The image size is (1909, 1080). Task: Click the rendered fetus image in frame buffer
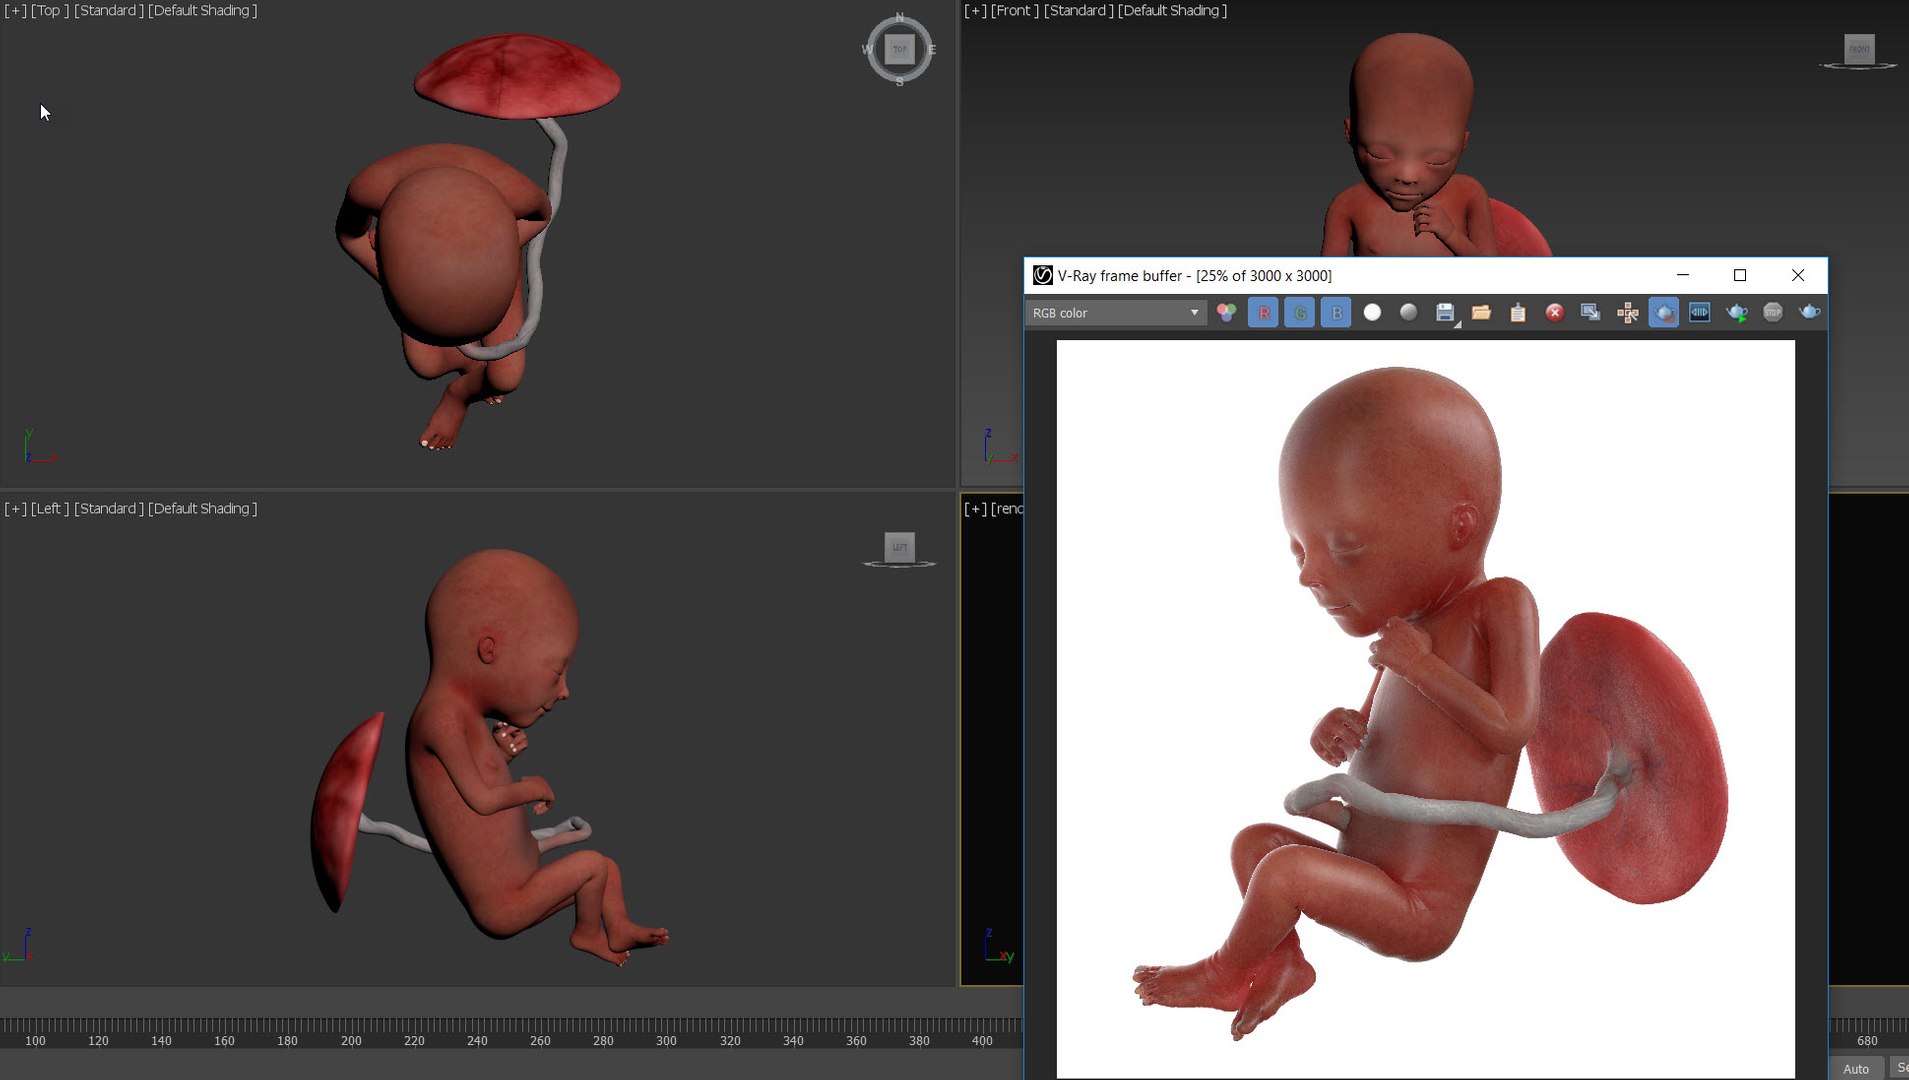(x=1426, y=708)
